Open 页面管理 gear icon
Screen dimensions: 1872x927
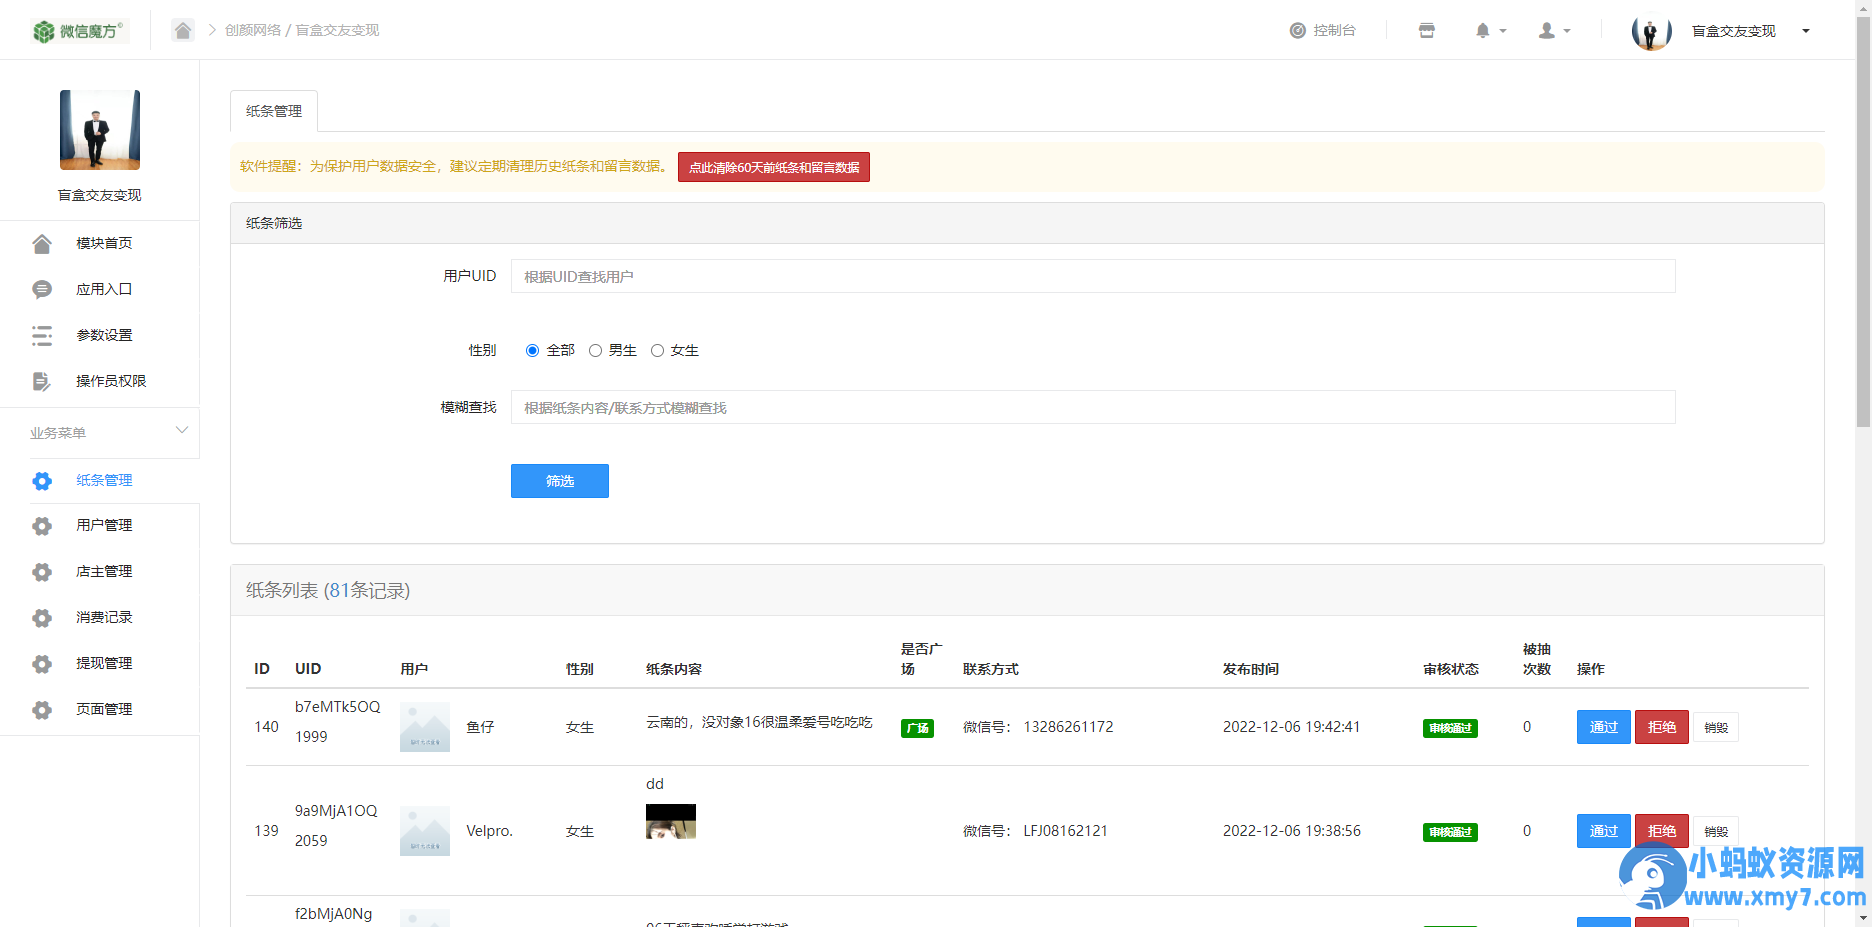(42, 709)
